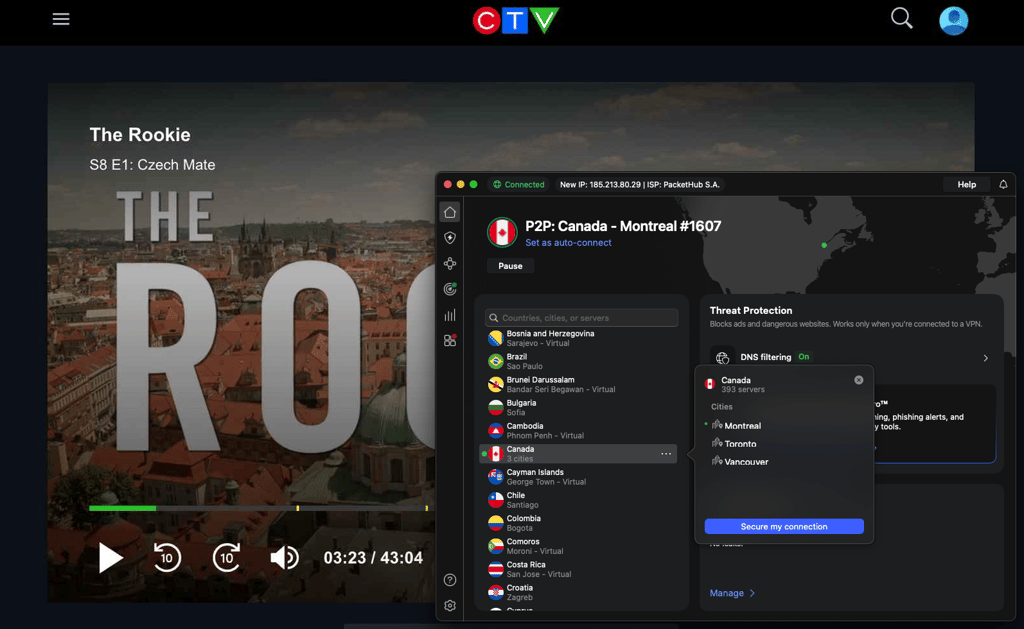Select Chile Santiago server
Screen dimensions: 1024x629
(578, 500)
